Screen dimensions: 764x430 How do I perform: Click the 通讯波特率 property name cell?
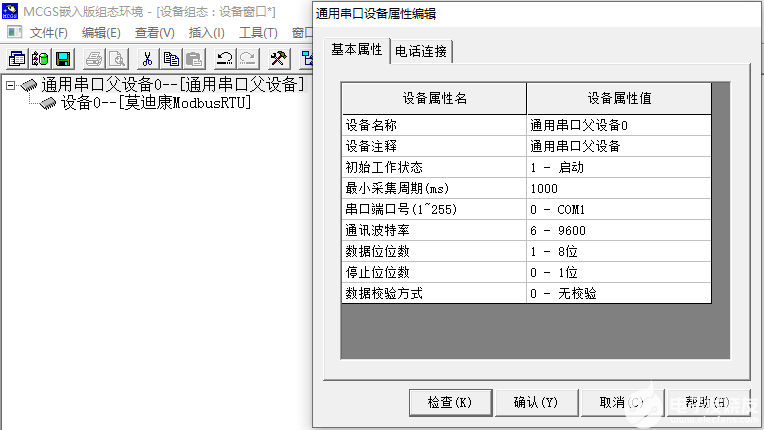(x=434, y=230)
